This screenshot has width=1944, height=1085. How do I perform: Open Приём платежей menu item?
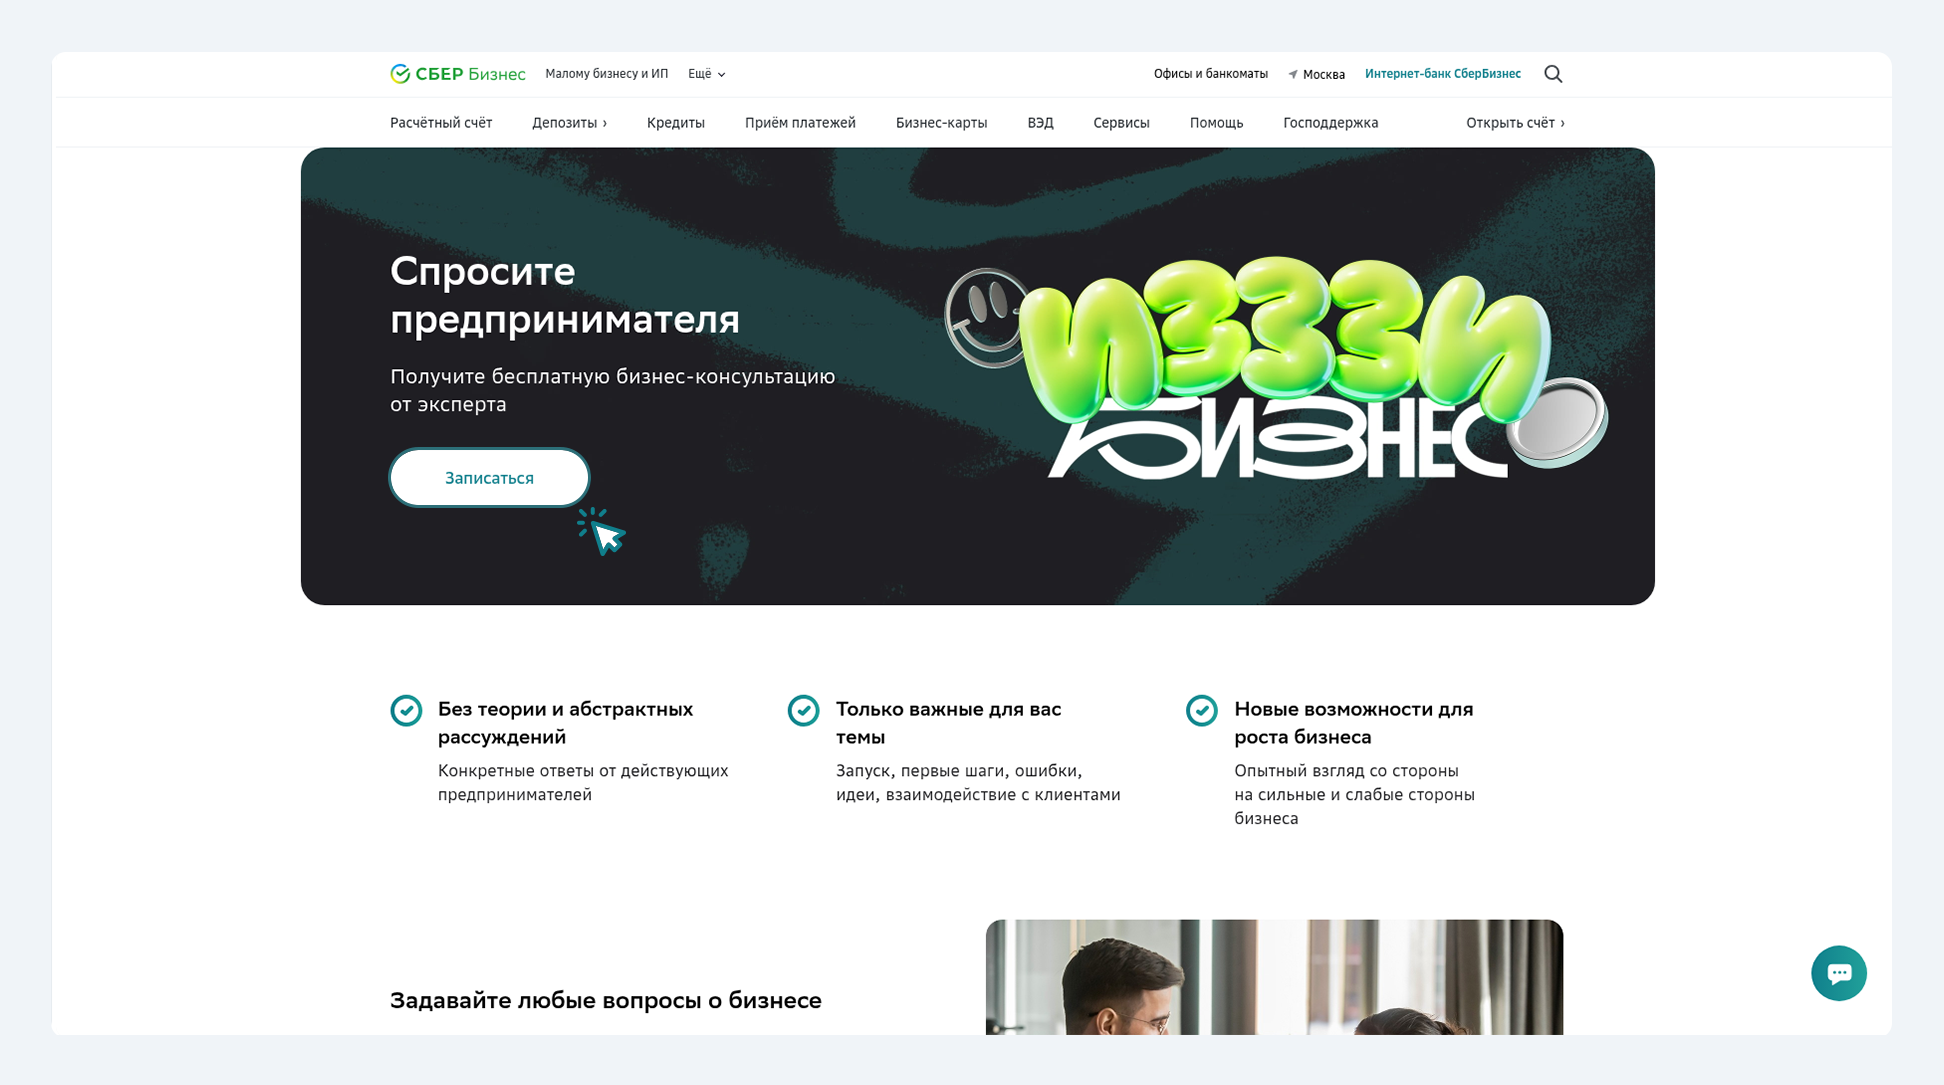pos(800,123)
